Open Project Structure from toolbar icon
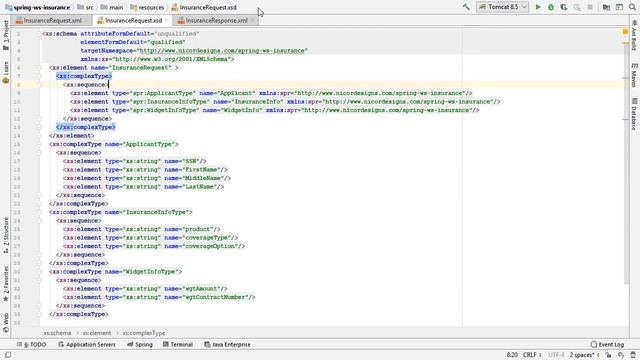 (x=607, y=7)
